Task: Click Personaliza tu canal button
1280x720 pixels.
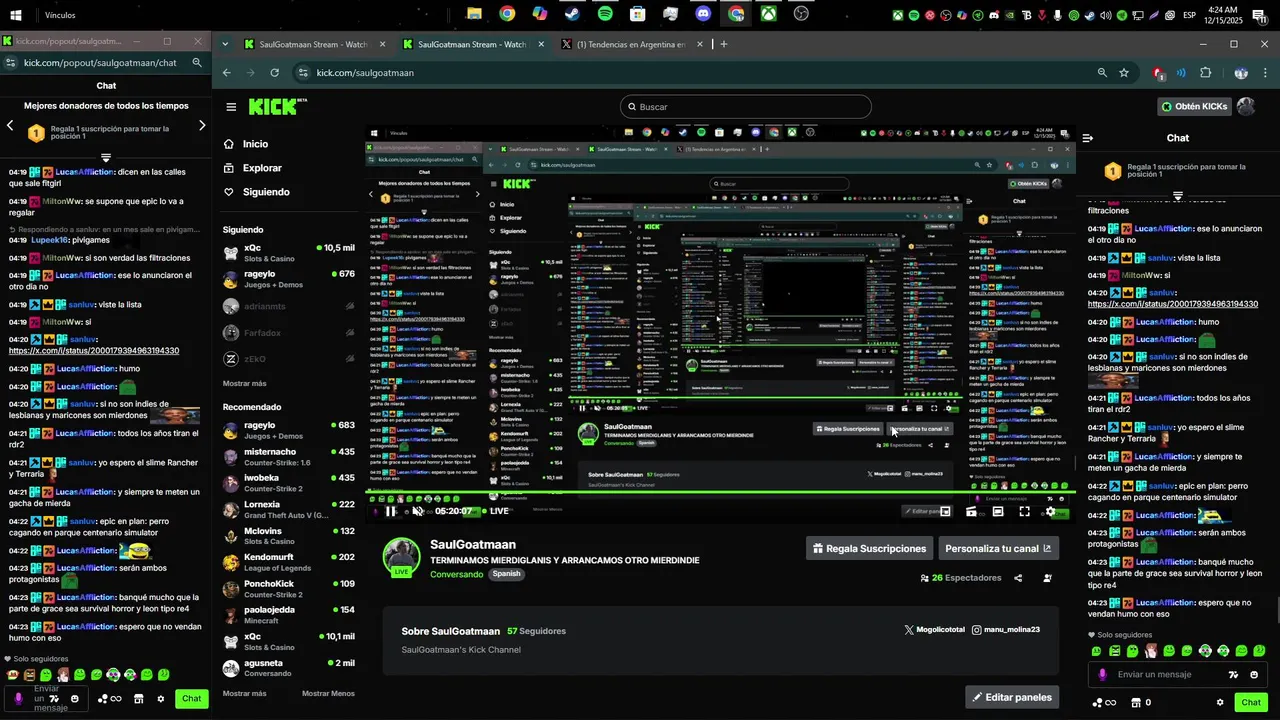Action: point(998,548)
